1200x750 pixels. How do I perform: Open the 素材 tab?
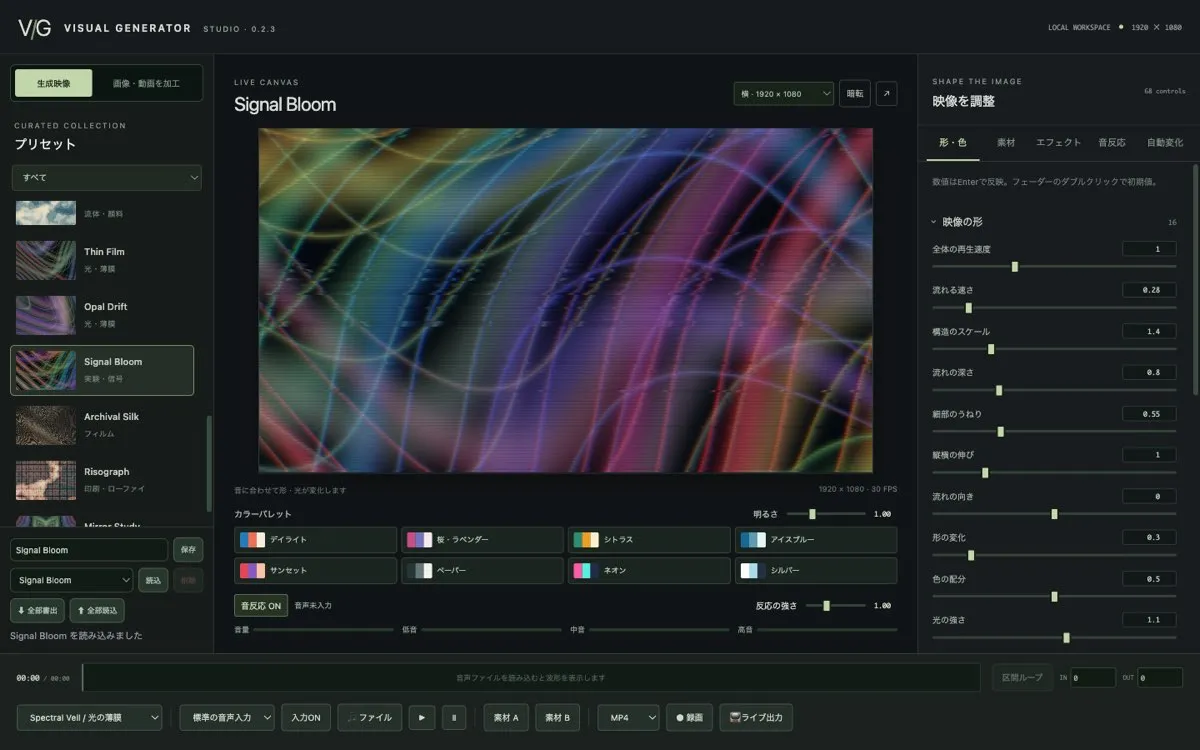point(1006,143)
